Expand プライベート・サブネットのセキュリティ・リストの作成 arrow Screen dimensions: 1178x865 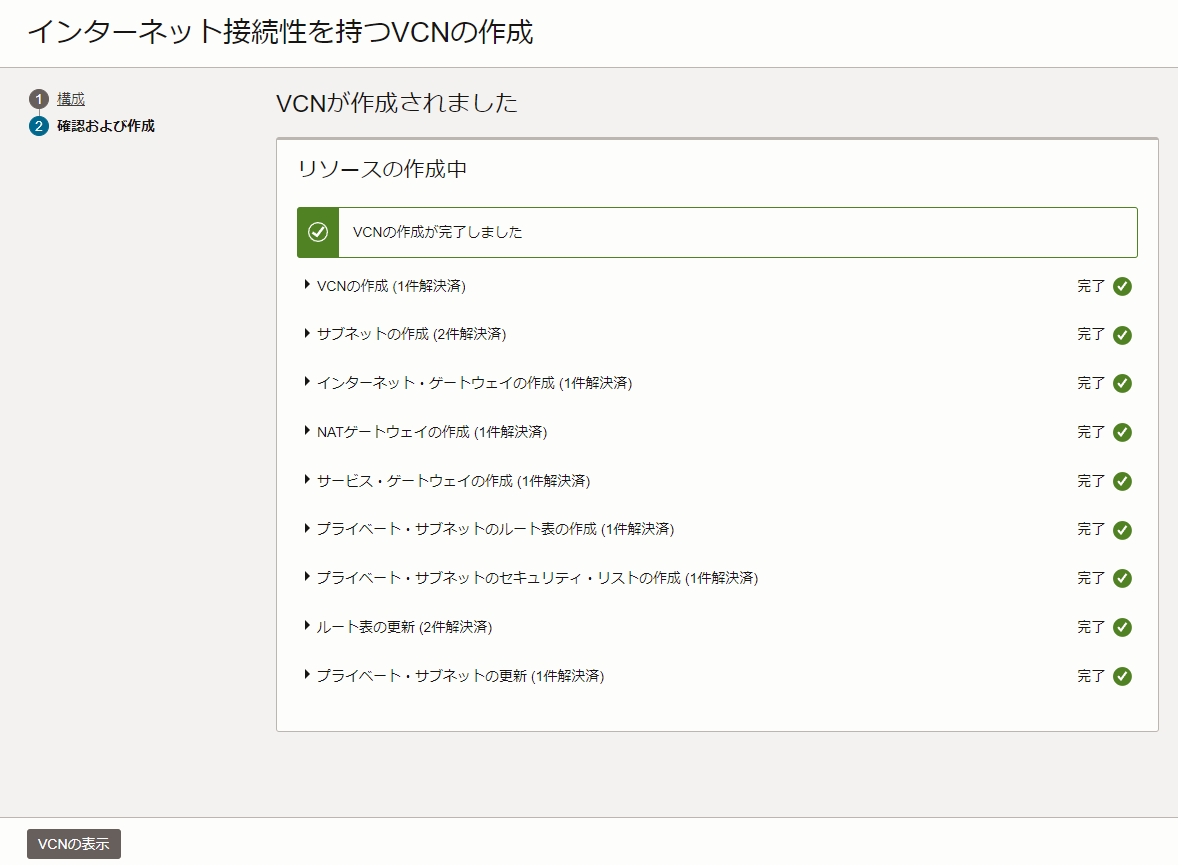(307, 577)
